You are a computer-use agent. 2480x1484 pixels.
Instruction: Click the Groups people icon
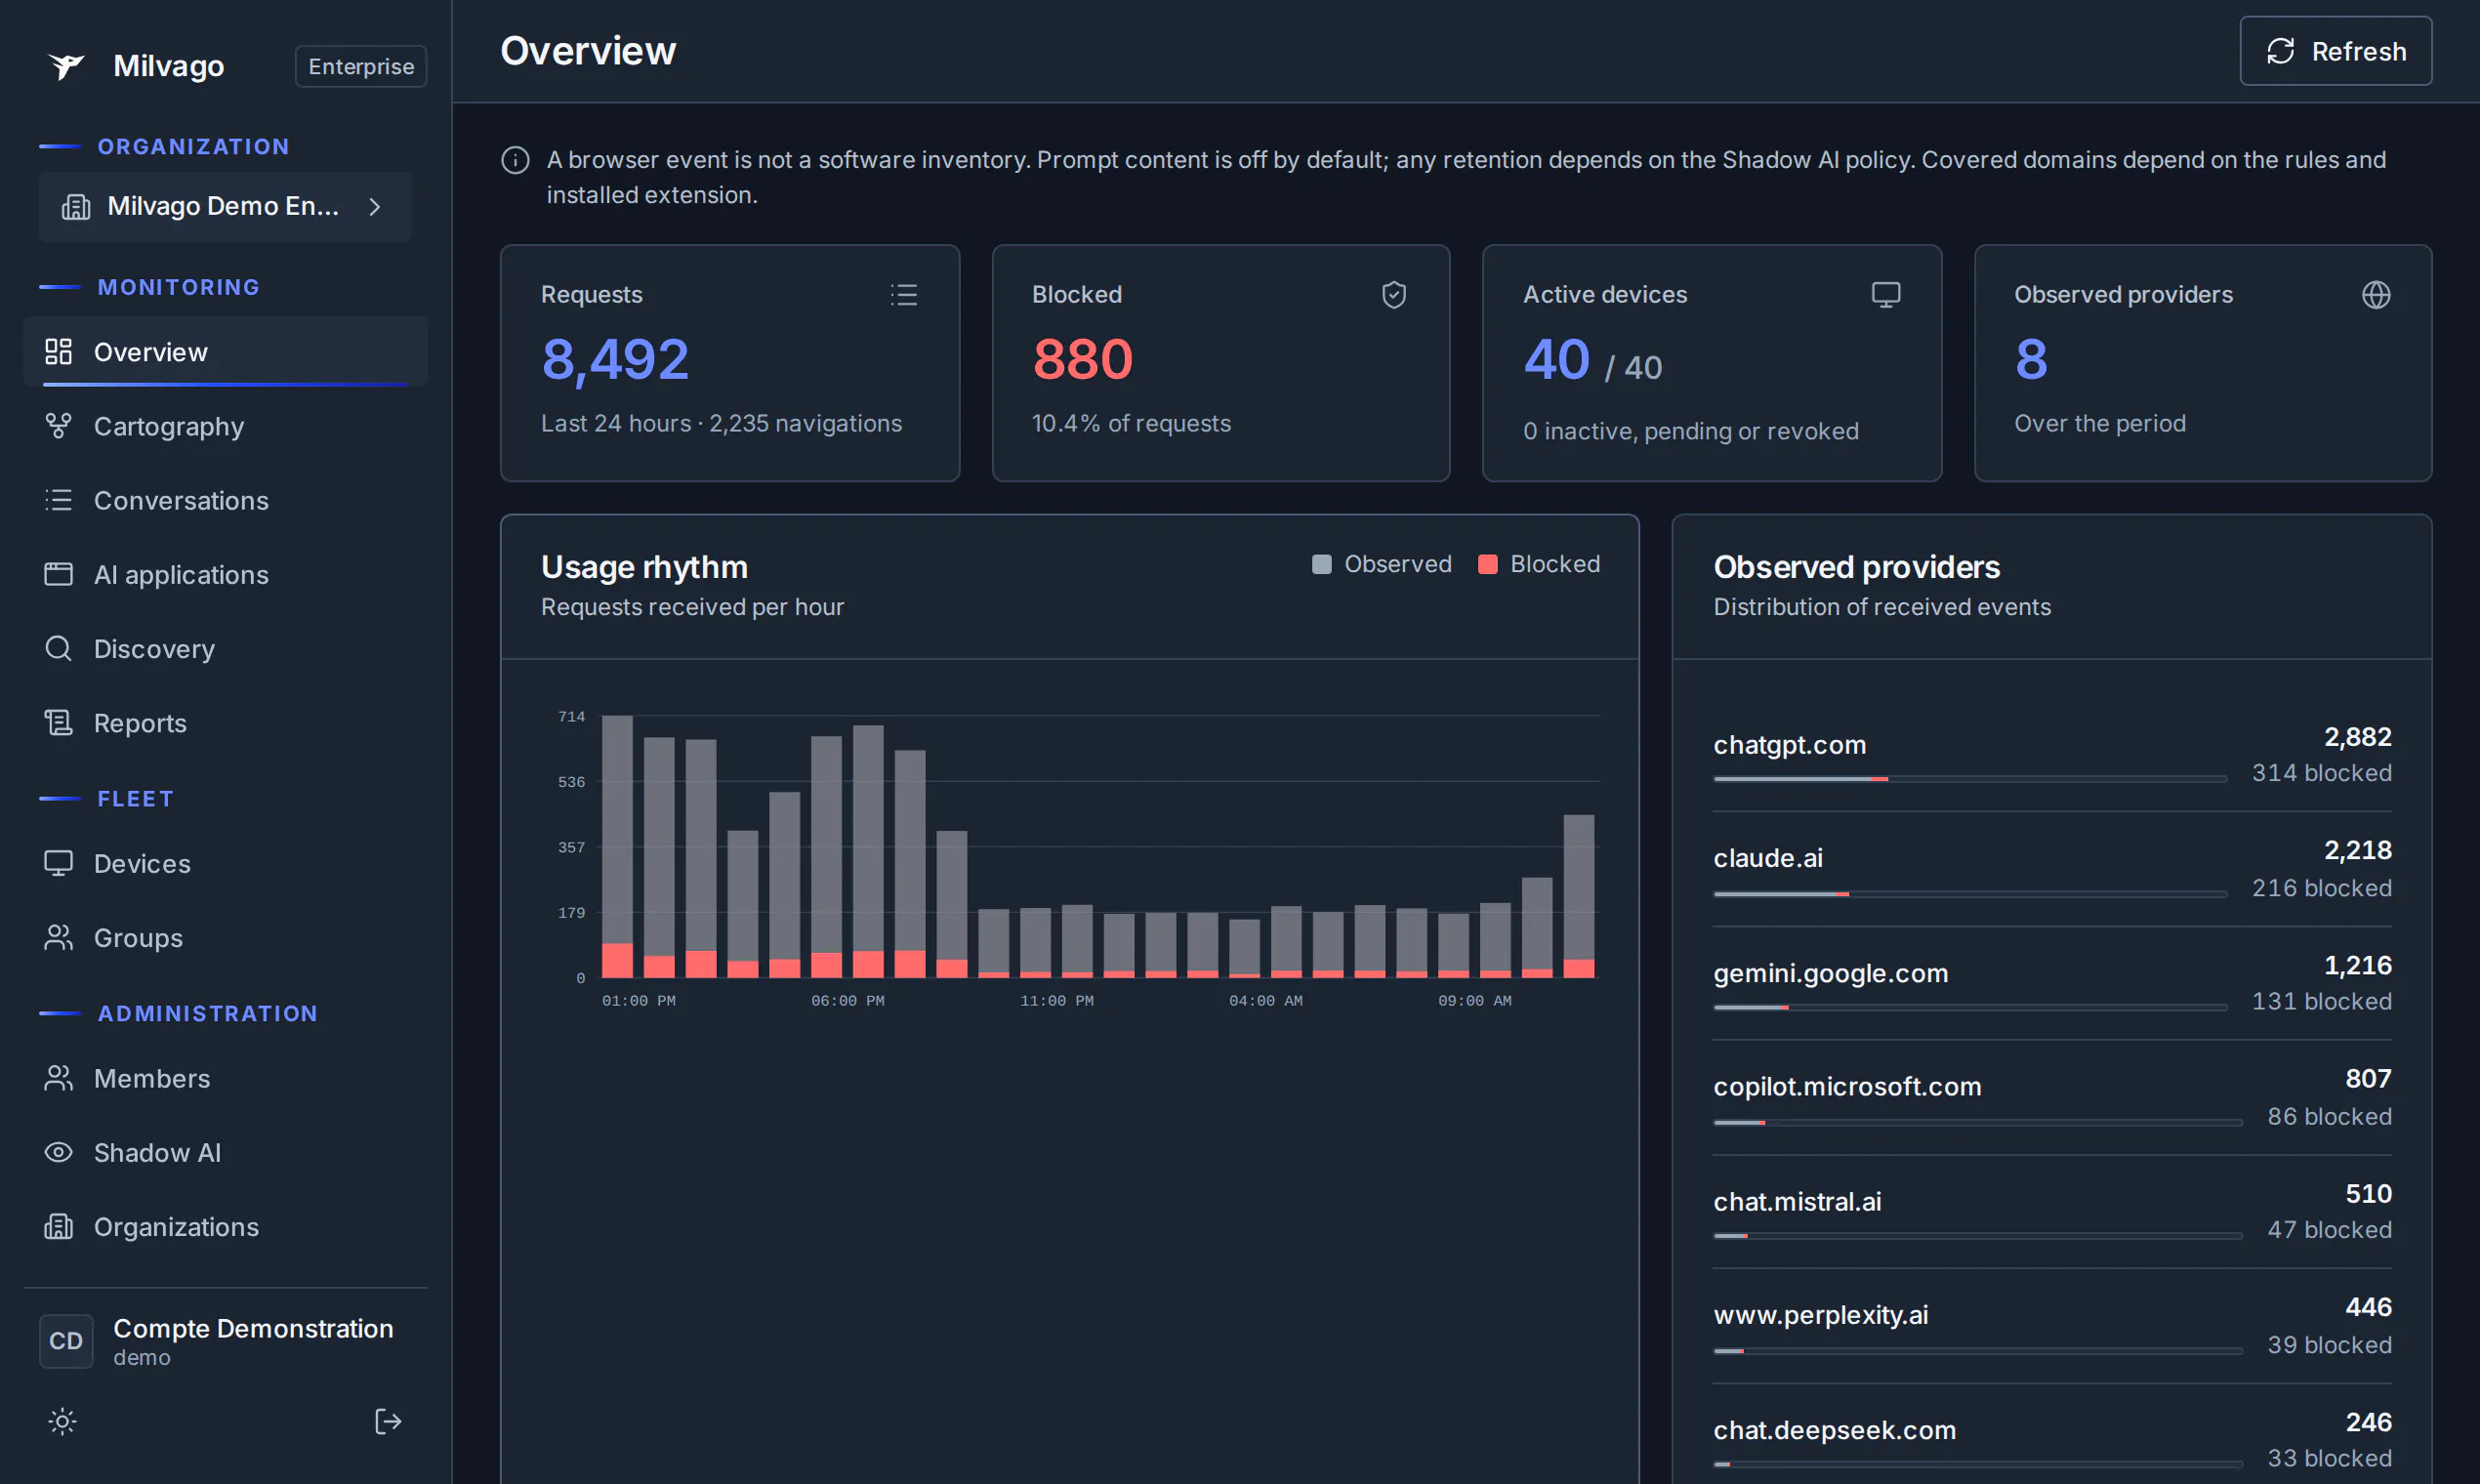(58, 938)
